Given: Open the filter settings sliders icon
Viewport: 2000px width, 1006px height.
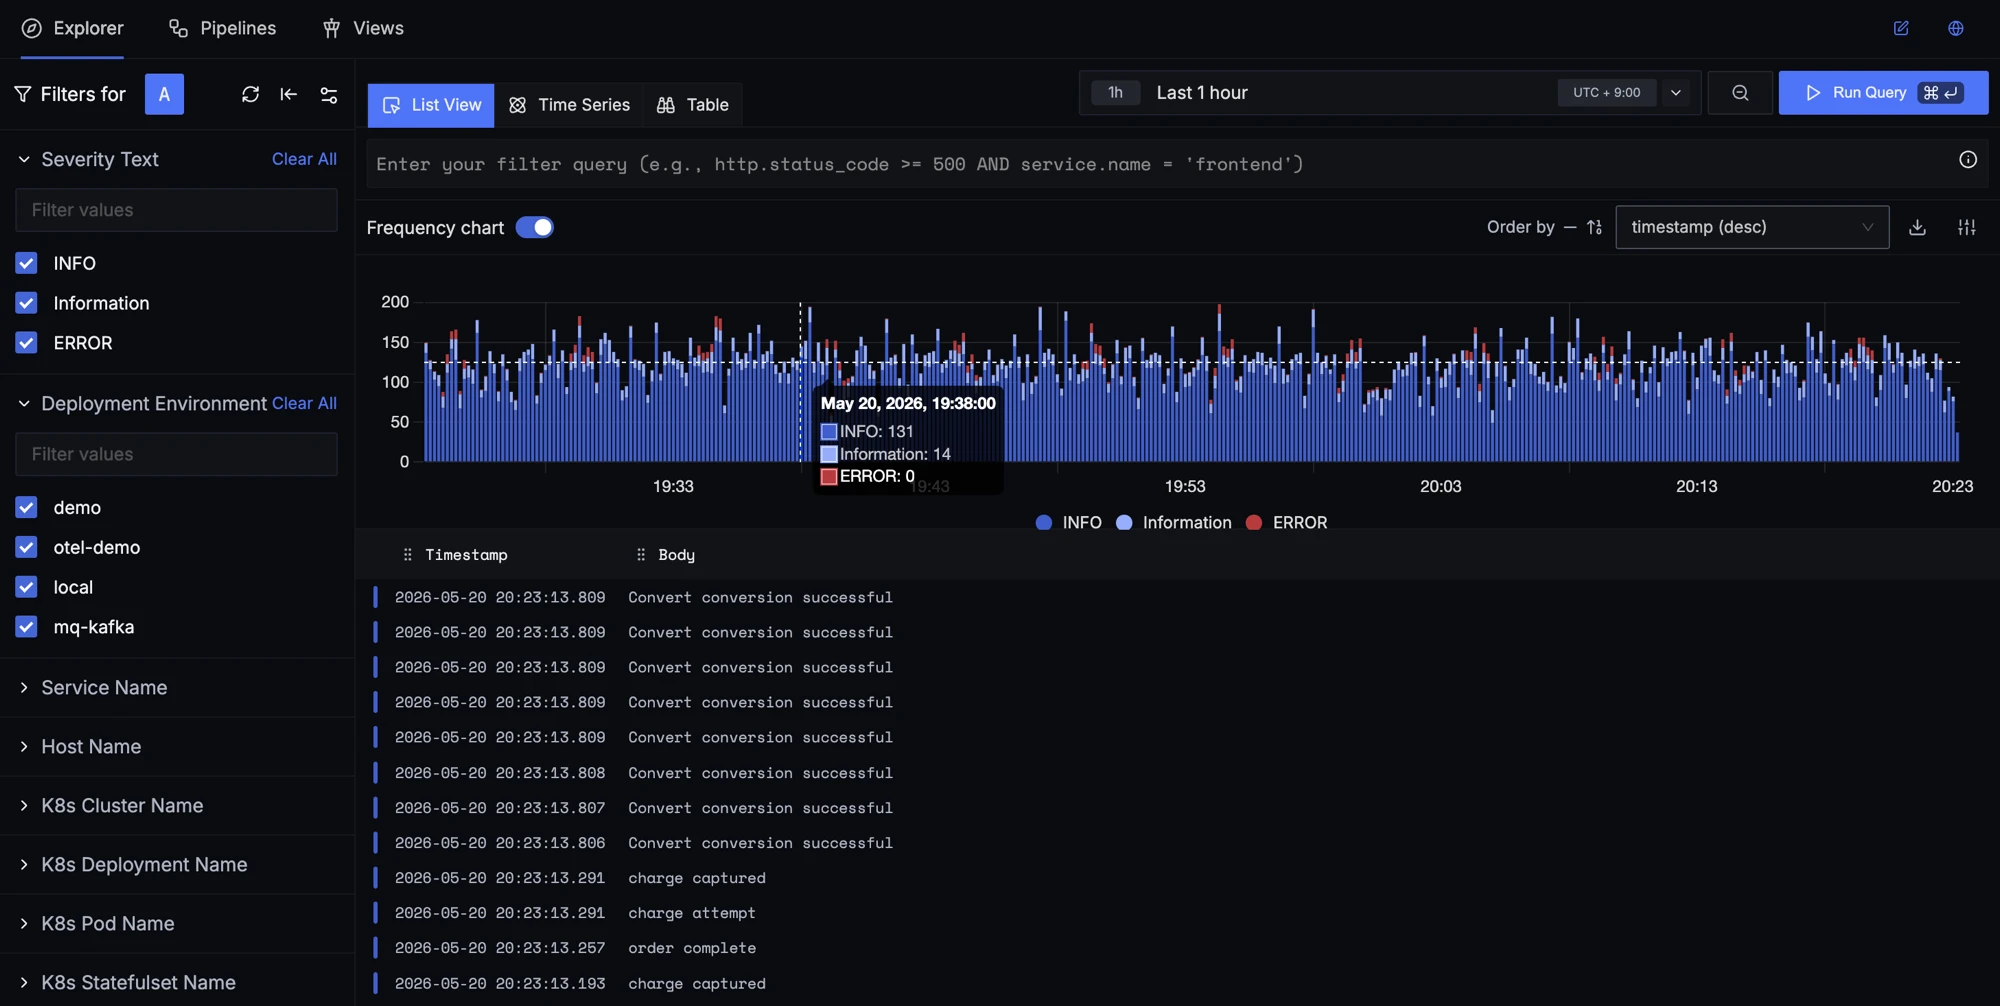Looking at the screenshot, I should click(x=328, y=95).
